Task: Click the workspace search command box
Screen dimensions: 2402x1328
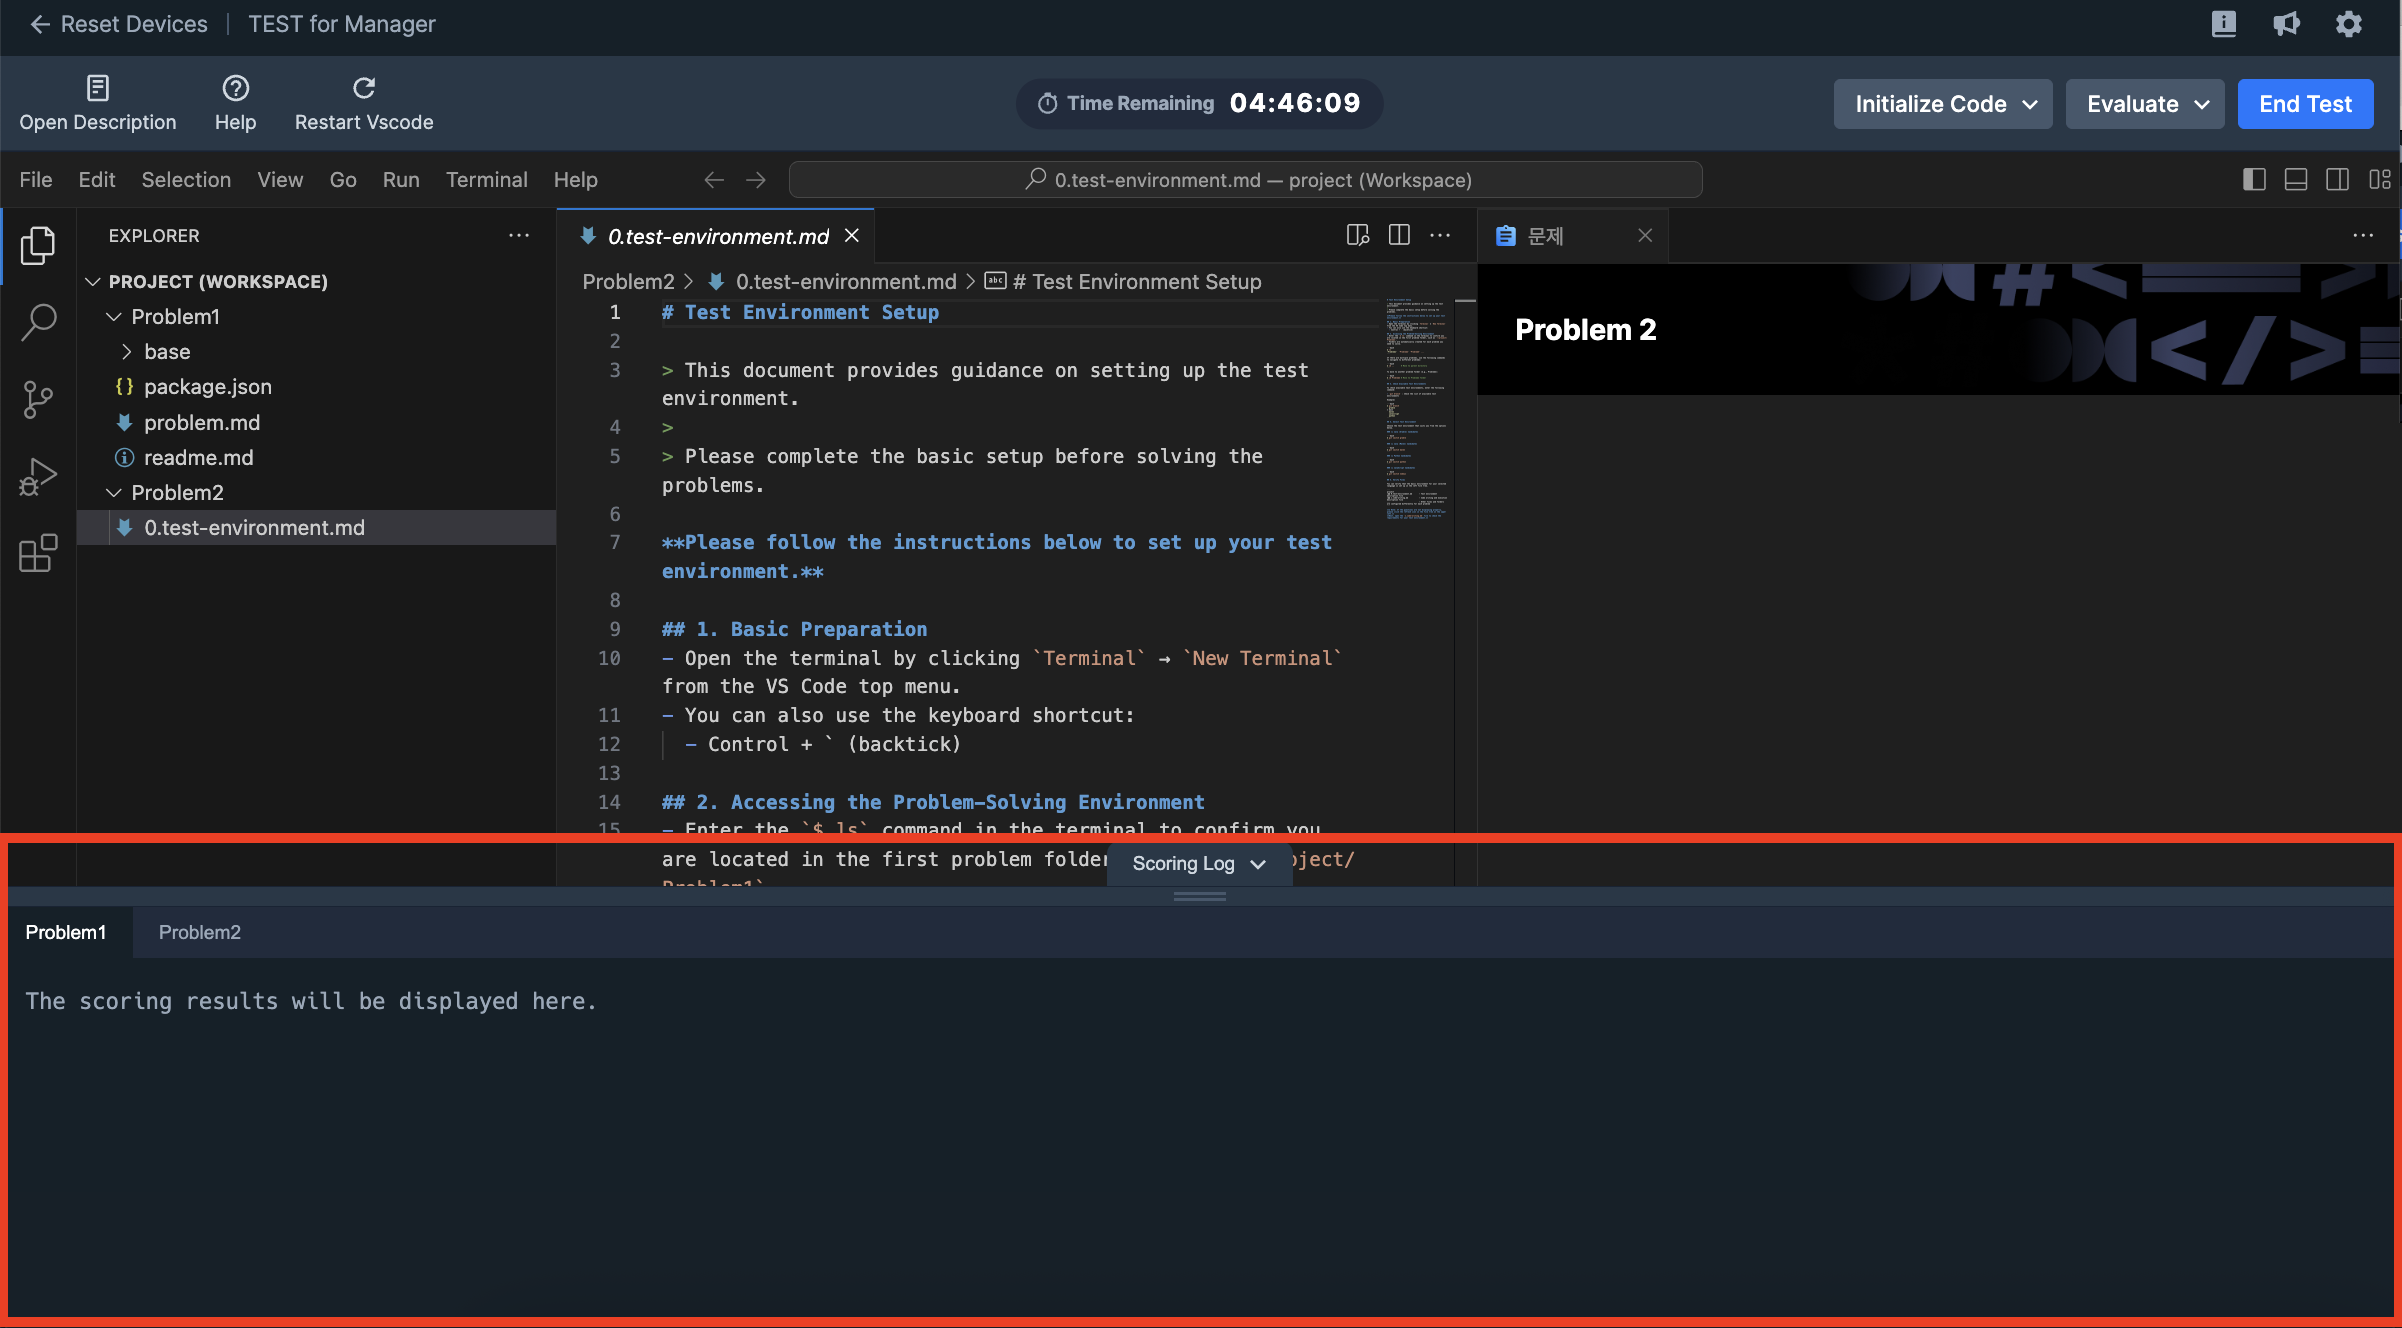Action: click(1245, 180)
